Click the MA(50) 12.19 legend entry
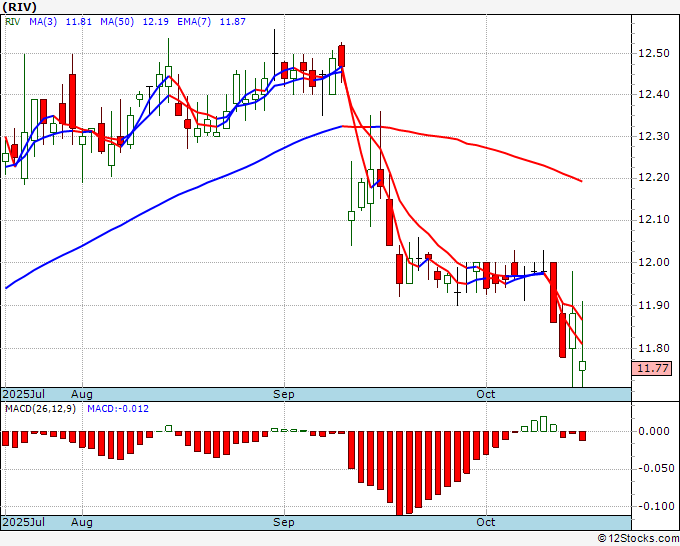 tap(134, 21)
